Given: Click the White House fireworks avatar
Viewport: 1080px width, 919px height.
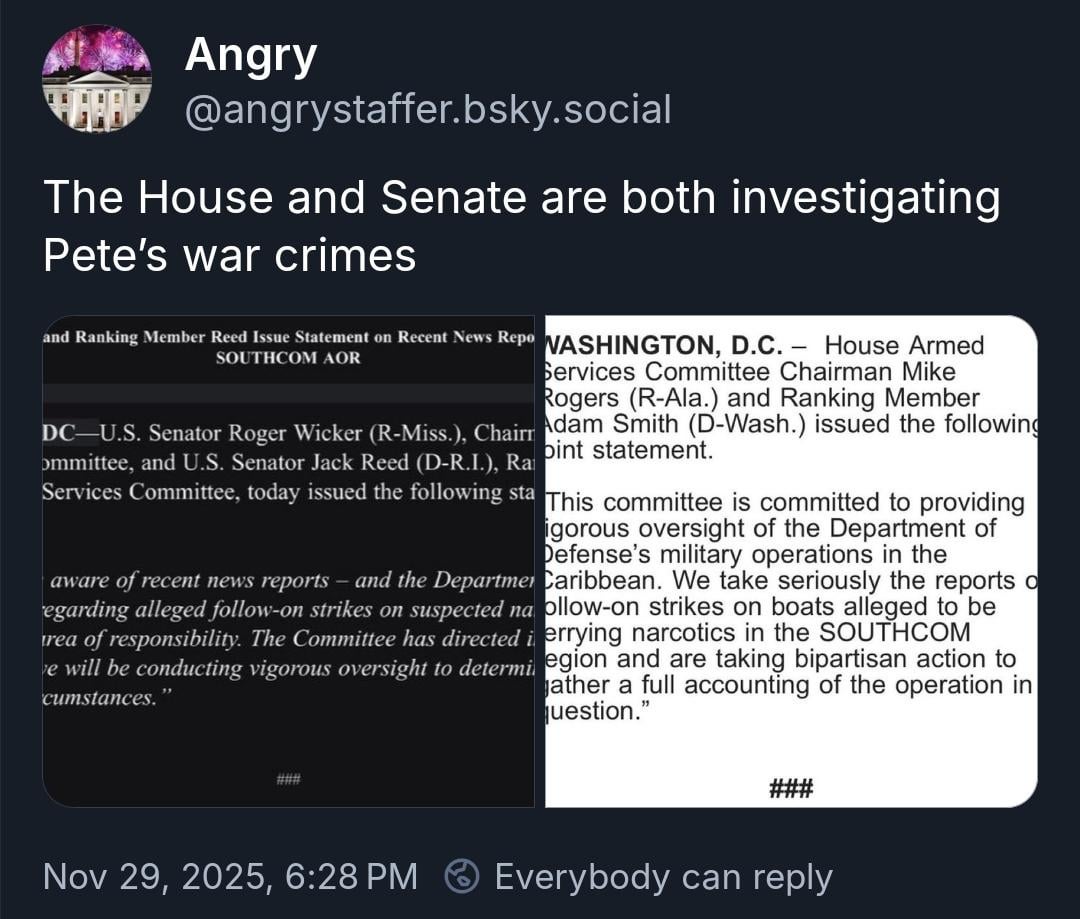Looking at the screenshot, I should tap(97, 79).
